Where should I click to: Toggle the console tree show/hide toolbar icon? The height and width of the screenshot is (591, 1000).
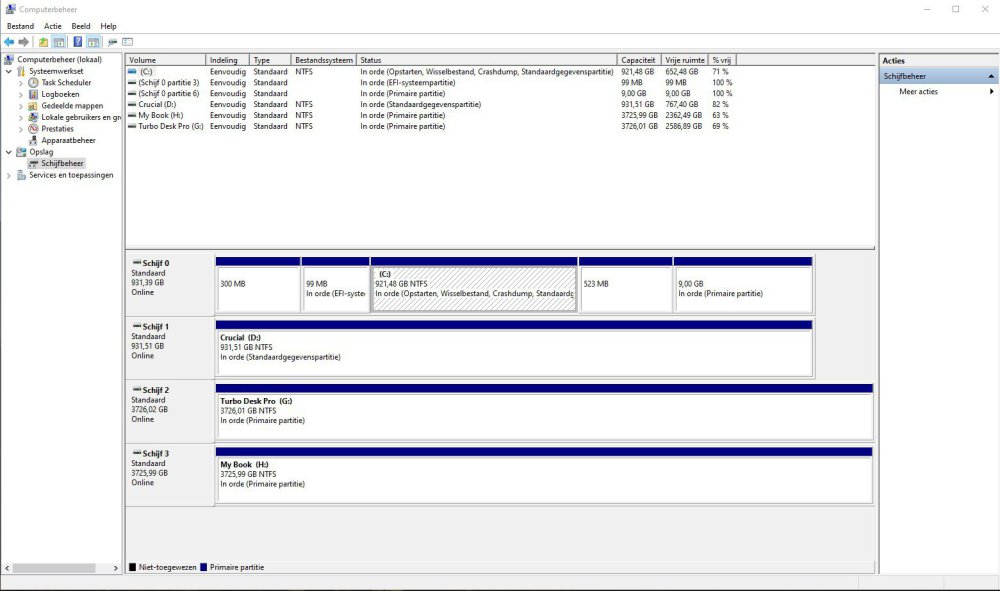59,42
